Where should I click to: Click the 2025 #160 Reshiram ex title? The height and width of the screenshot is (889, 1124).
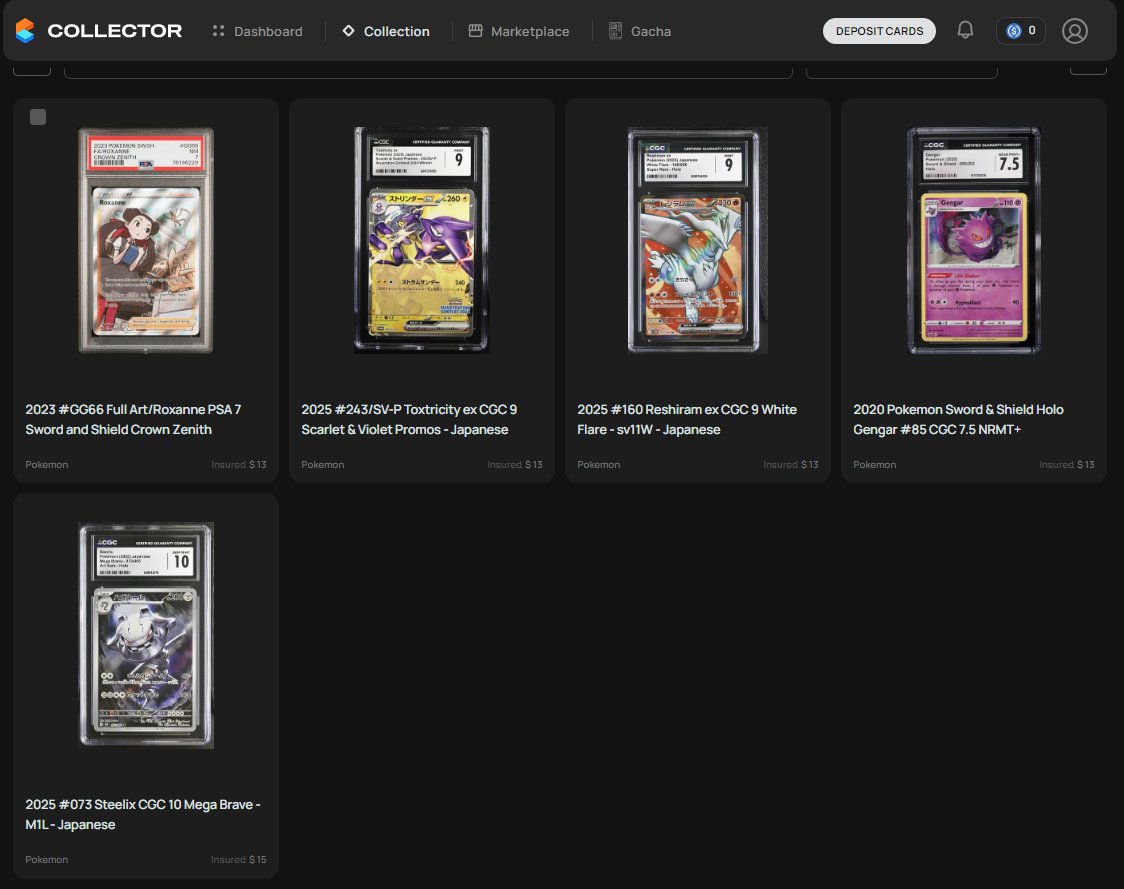pos(687,419)
